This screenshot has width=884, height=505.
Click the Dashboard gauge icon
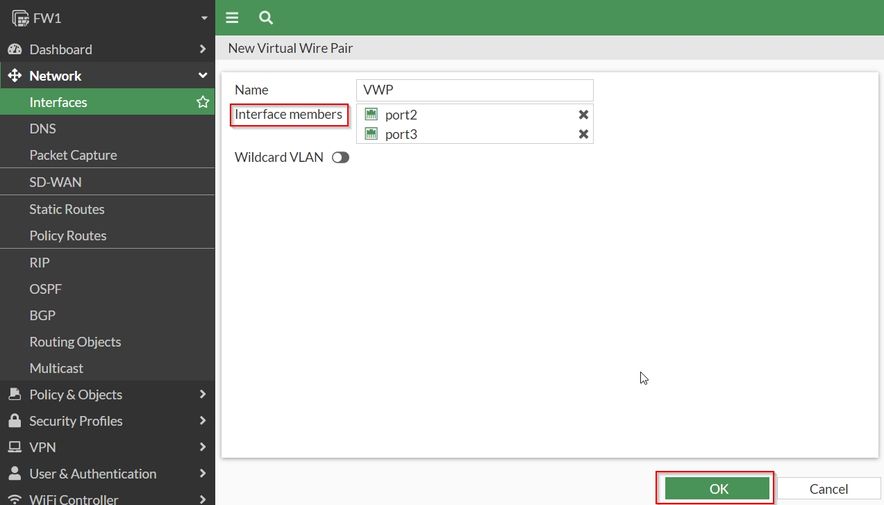tap(15, 49)
